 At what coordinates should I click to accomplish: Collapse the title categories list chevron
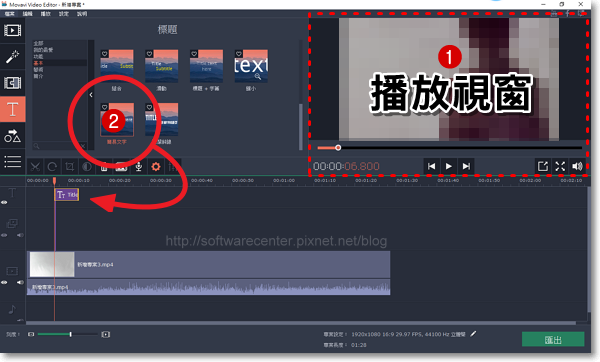point(91,95)
